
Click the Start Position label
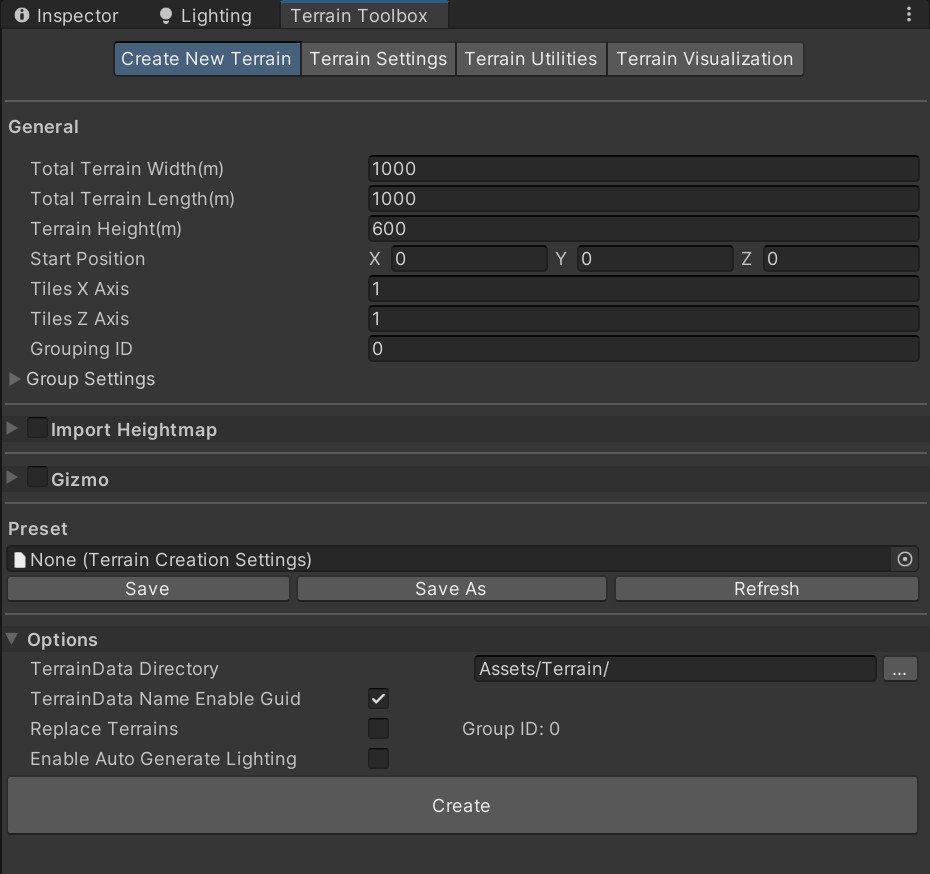(x=88, y=259)
